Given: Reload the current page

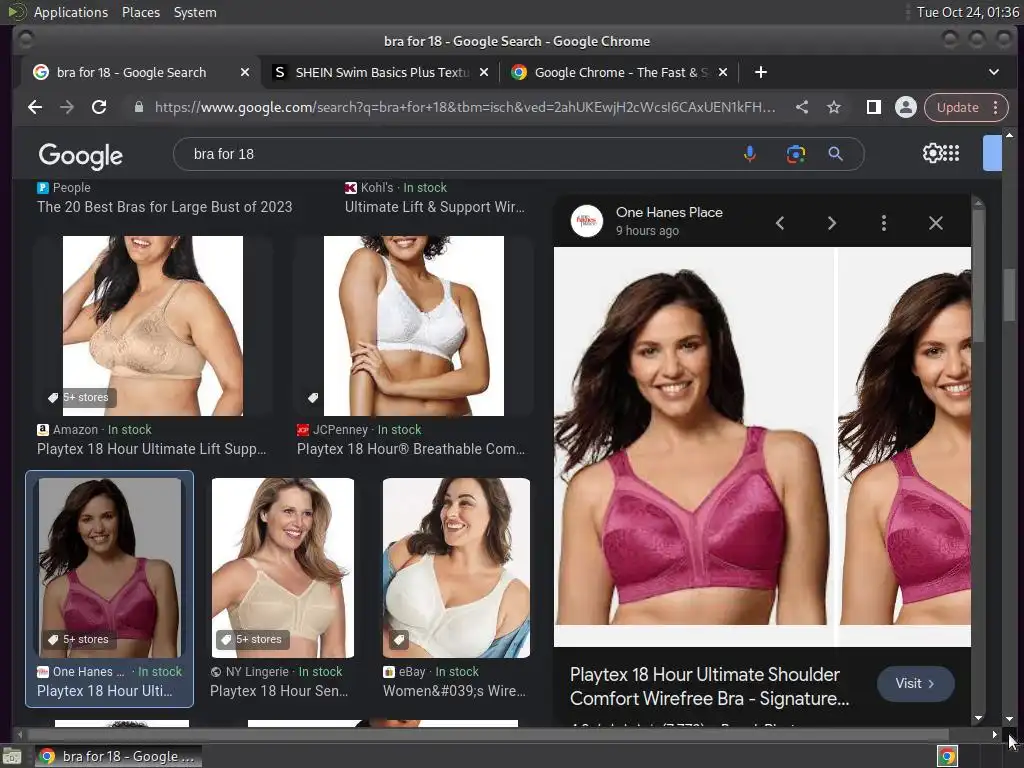Looking at the screenshot, I should click(x=99, y=107).
